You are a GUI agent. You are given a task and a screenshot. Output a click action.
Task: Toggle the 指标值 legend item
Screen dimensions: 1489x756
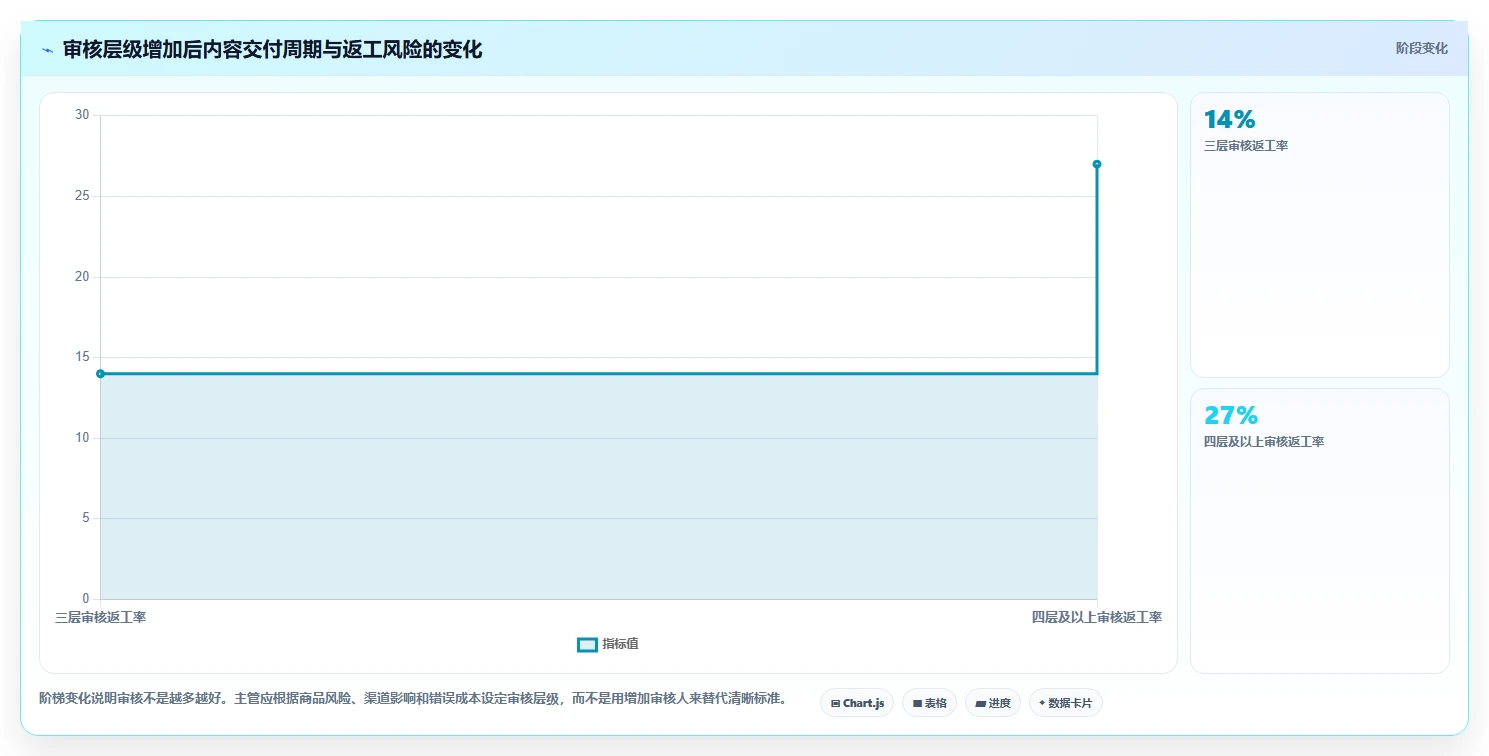[x=608, y=644]
